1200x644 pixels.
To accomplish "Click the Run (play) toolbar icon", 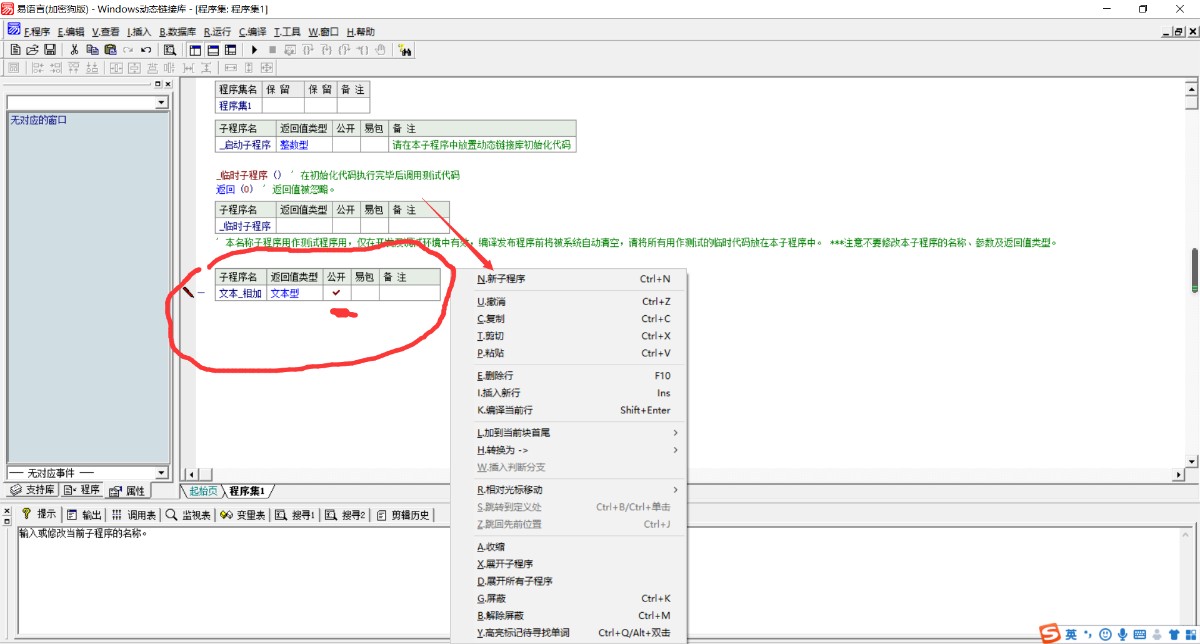I will tap(255, 49).
